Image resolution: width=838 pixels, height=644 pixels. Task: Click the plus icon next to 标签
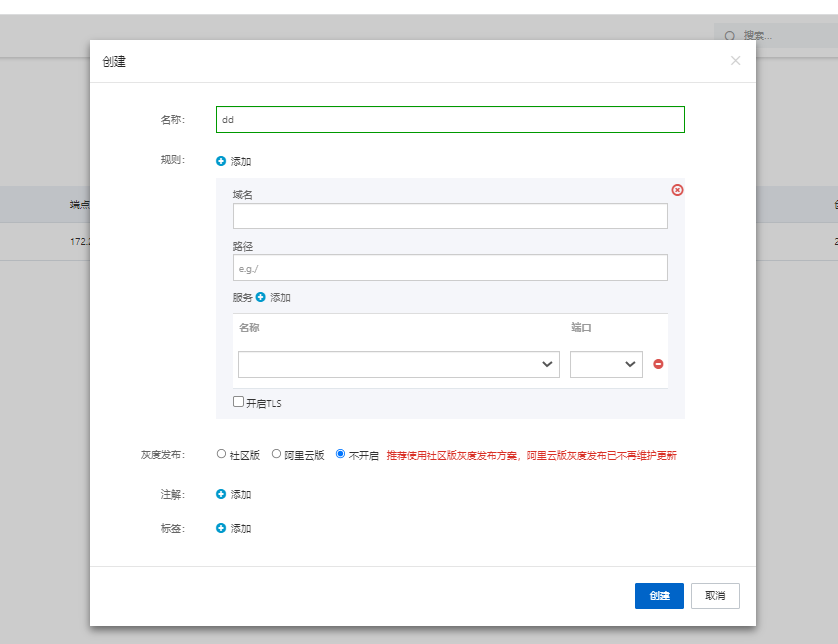tap(221, 528)
